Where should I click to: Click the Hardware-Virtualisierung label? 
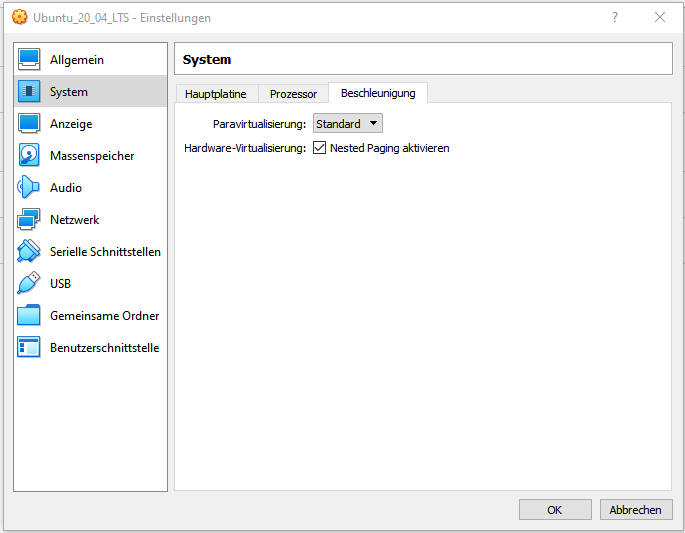245,148
